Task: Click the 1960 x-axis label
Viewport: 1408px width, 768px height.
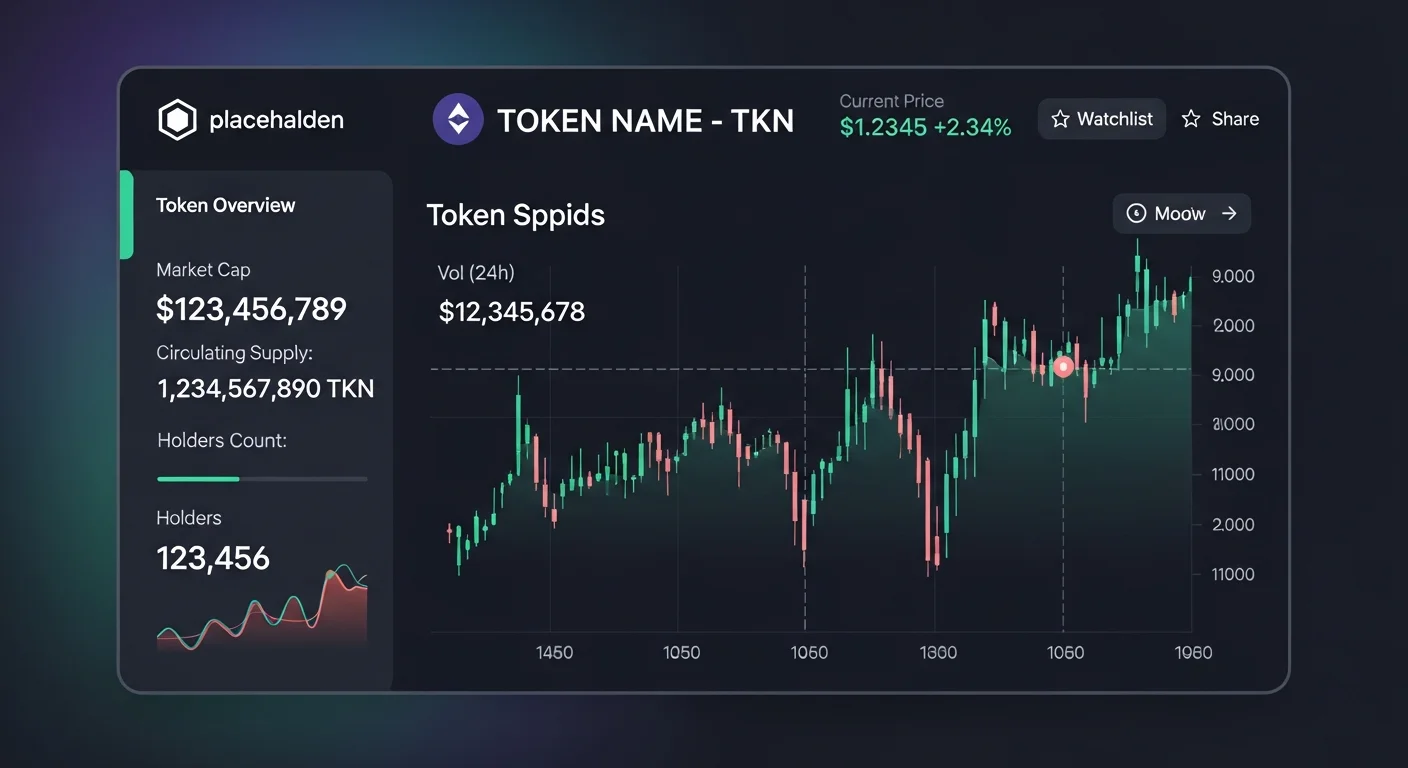Action: (1193, 653)
